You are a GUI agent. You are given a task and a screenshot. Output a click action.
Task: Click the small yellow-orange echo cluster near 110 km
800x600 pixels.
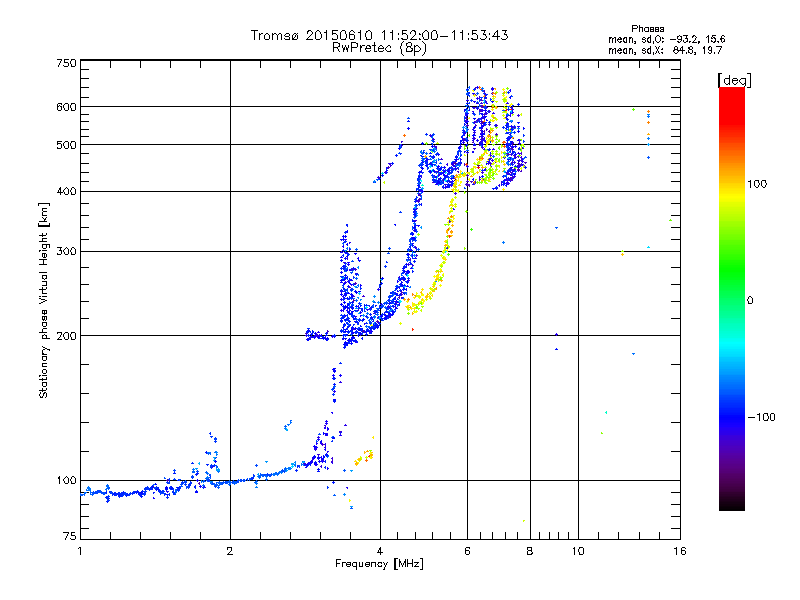pos(364,457)
